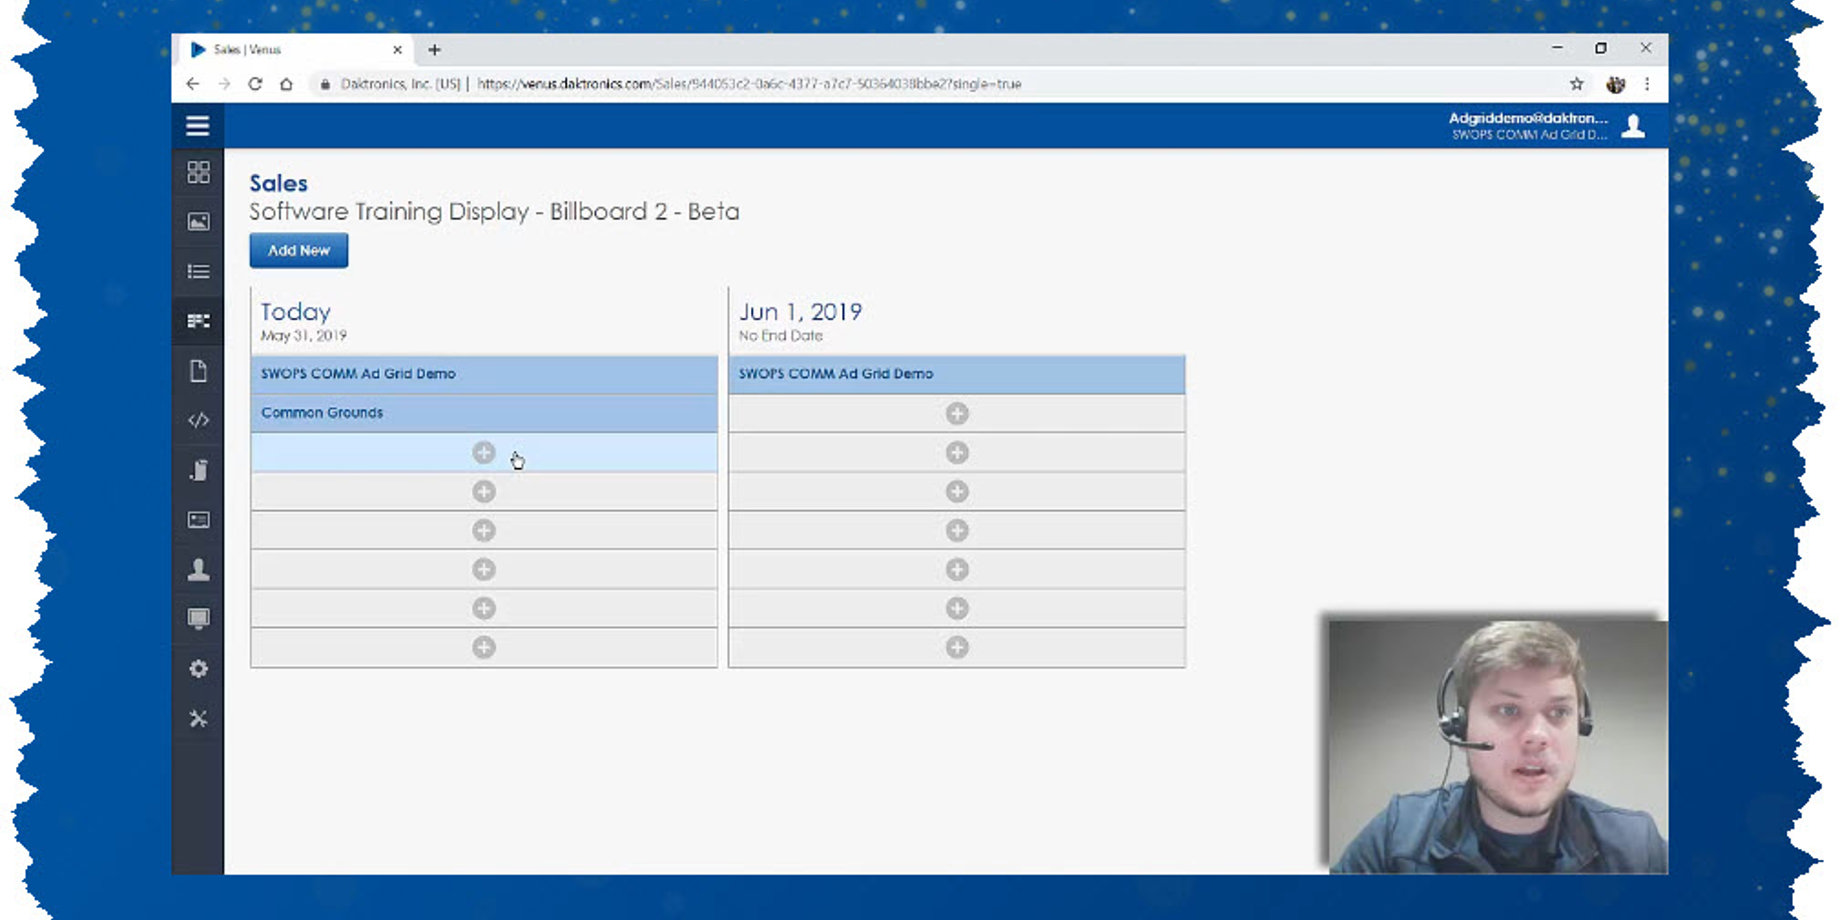
Task: Open the playlists list icon in sidebar
Action: tap(197, 271)
